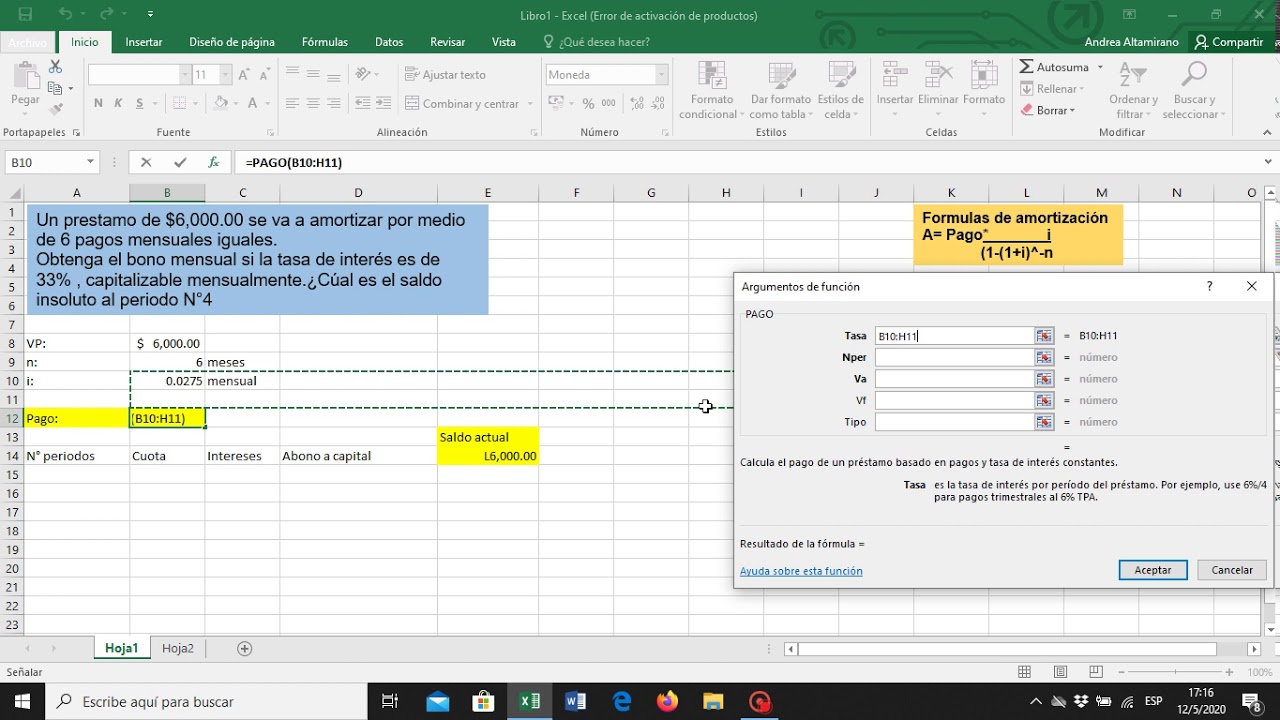Open Buscar y seleccionar menu
1280x720 pixels.
point(1196,90)
